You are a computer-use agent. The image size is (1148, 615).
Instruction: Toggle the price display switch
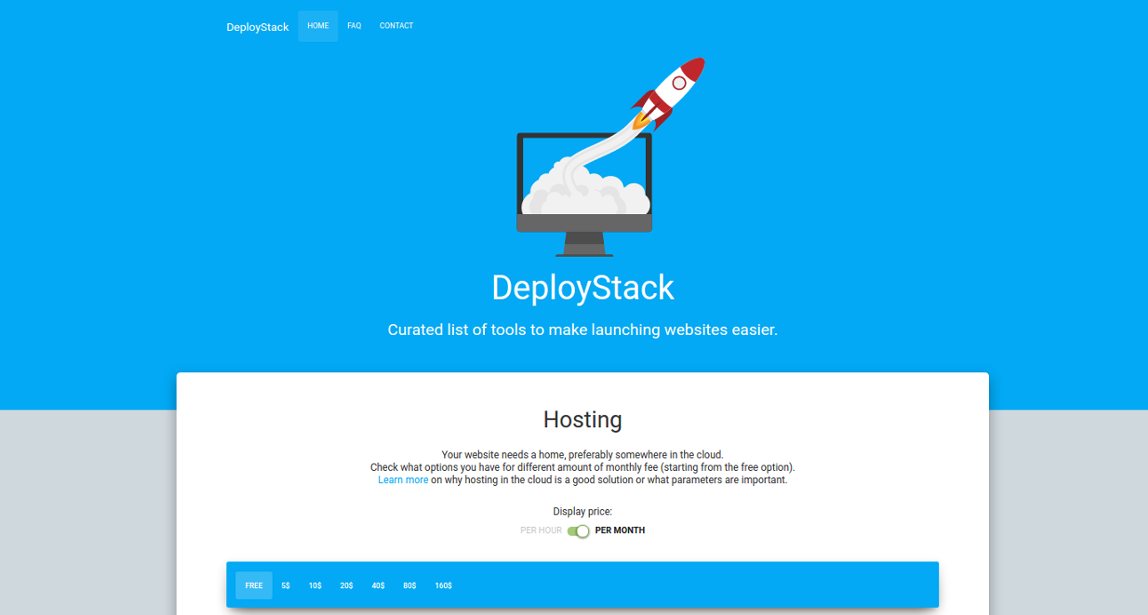coord(577,531)
